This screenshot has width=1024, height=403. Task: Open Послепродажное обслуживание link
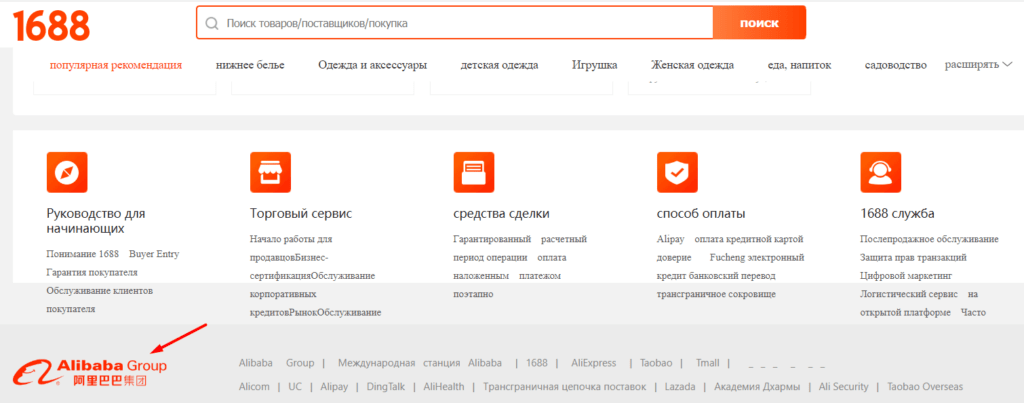pos(929,239)
